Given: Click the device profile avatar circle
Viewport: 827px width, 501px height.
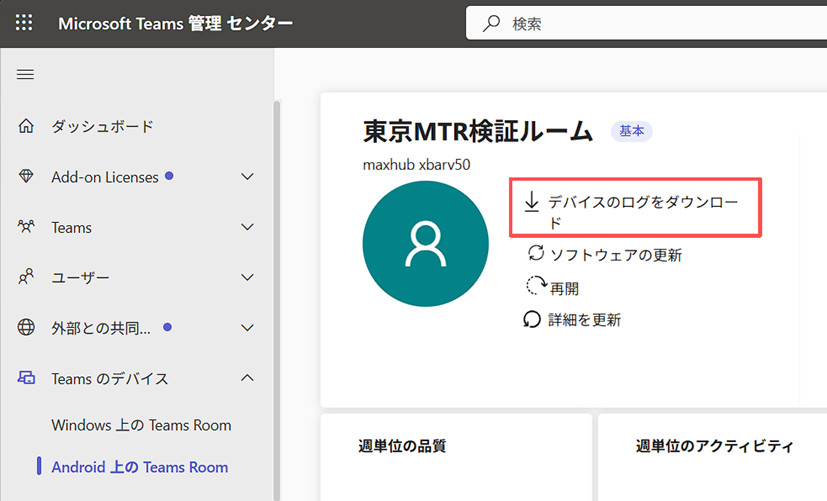Looking at the screenshot, I should point(426,245).
